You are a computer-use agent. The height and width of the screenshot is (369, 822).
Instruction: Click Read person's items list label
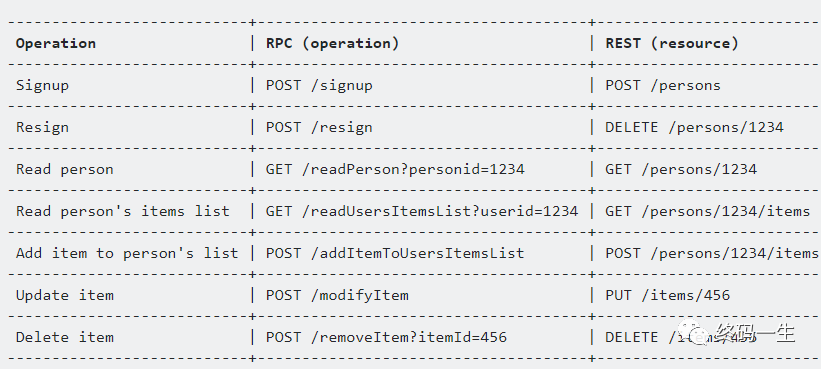[123, 211]
